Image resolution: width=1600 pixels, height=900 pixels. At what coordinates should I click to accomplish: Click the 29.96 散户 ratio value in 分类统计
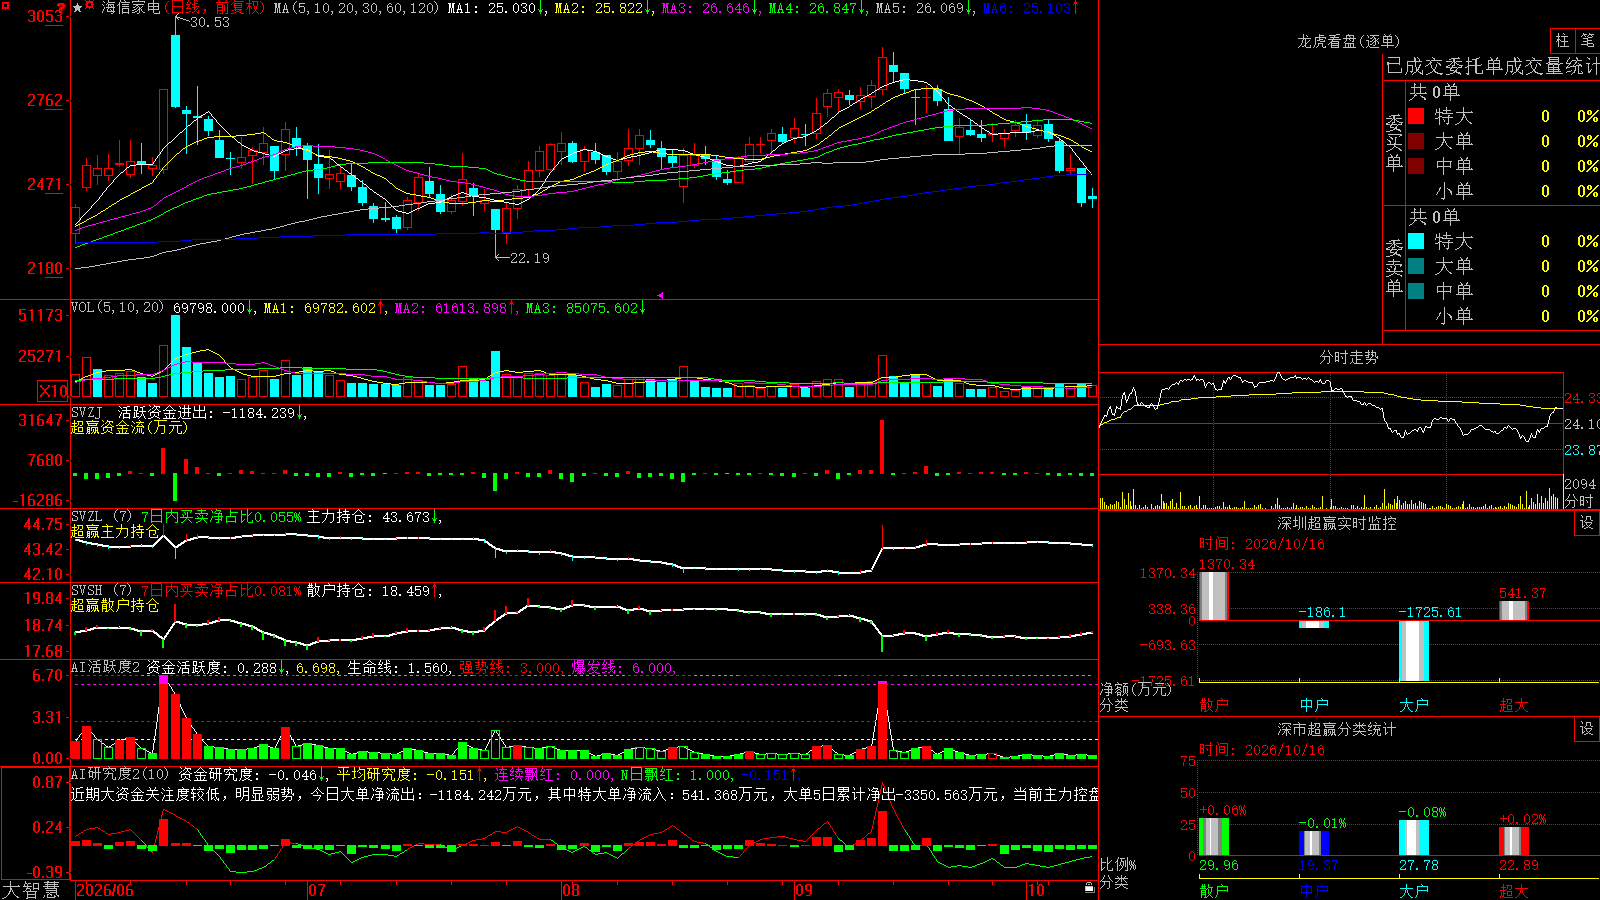coord(1219,865)
